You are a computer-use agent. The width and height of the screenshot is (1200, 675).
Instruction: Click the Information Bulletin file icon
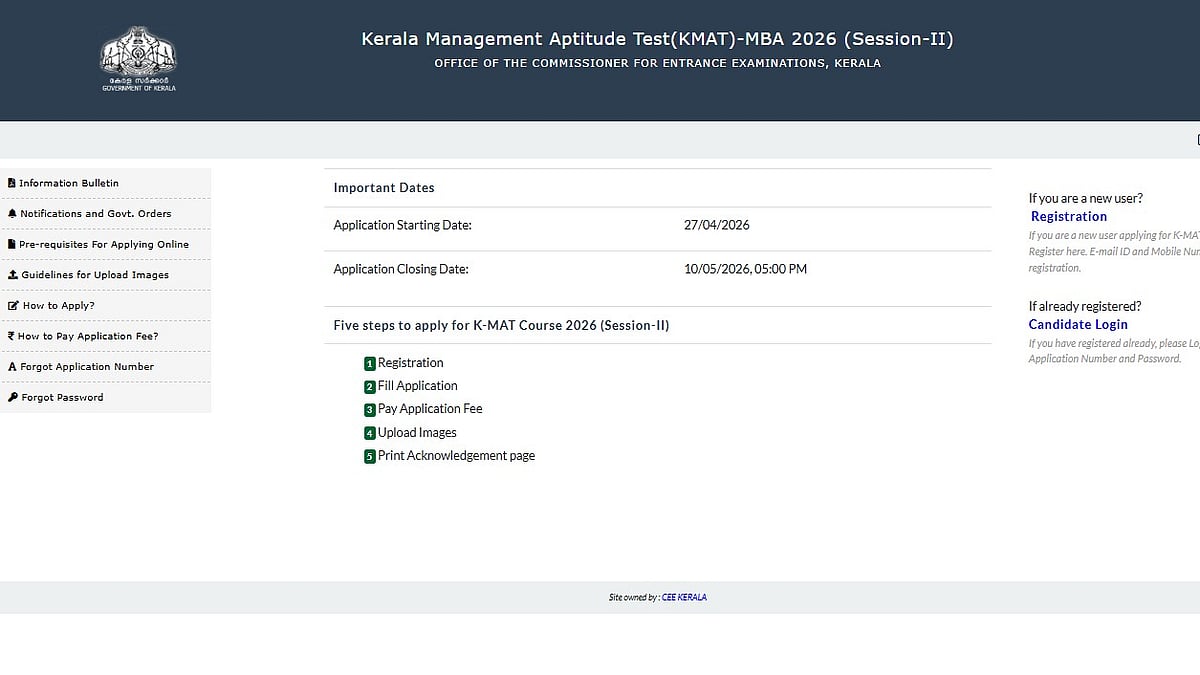[12, 183]
